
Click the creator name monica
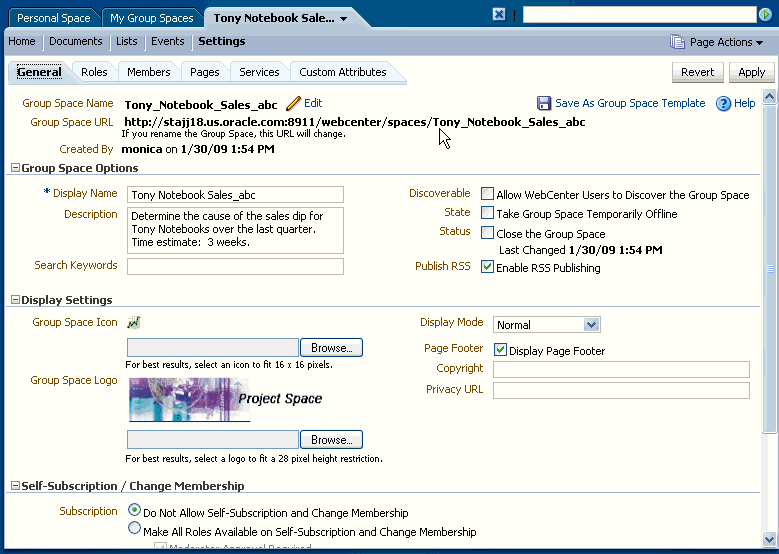tap(142, 149)
